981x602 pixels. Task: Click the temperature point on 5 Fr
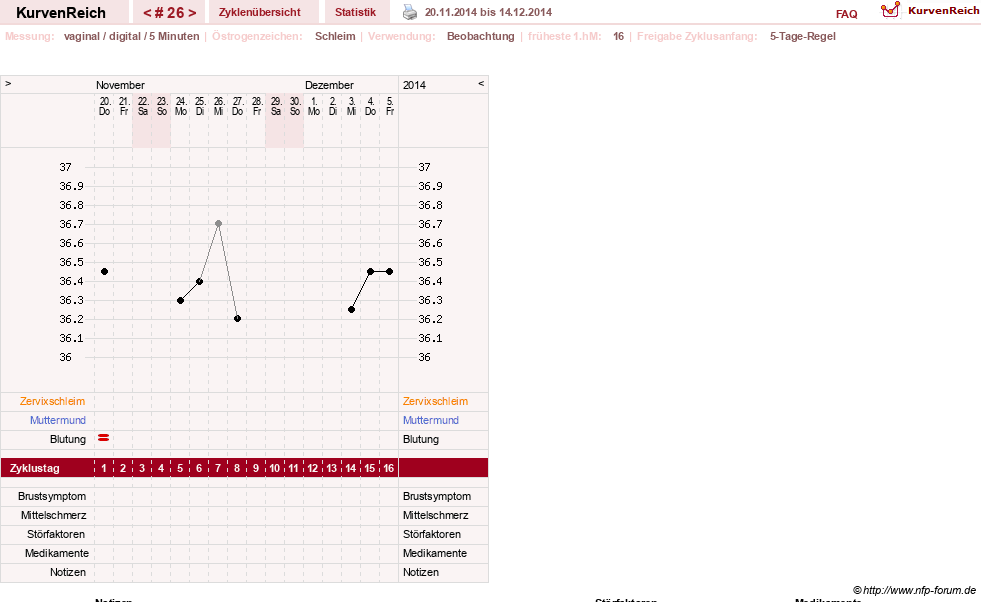pyautogui.click(x=390, y=272)
